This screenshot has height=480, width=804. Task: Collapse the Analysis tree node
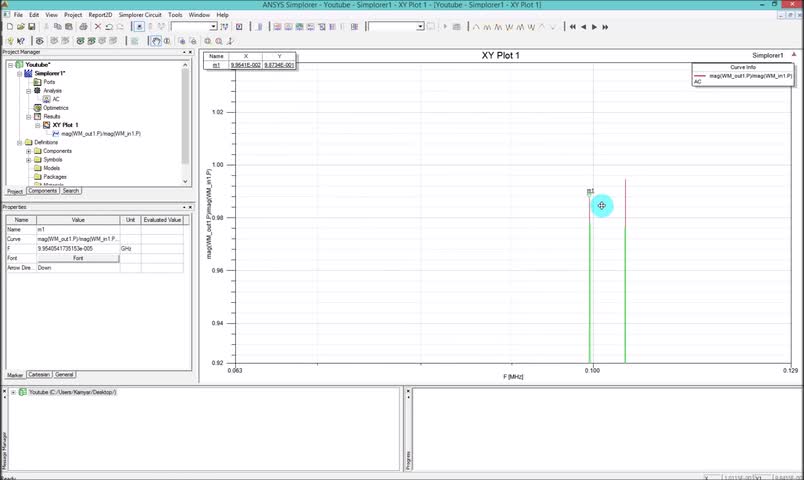coord(29,91)
